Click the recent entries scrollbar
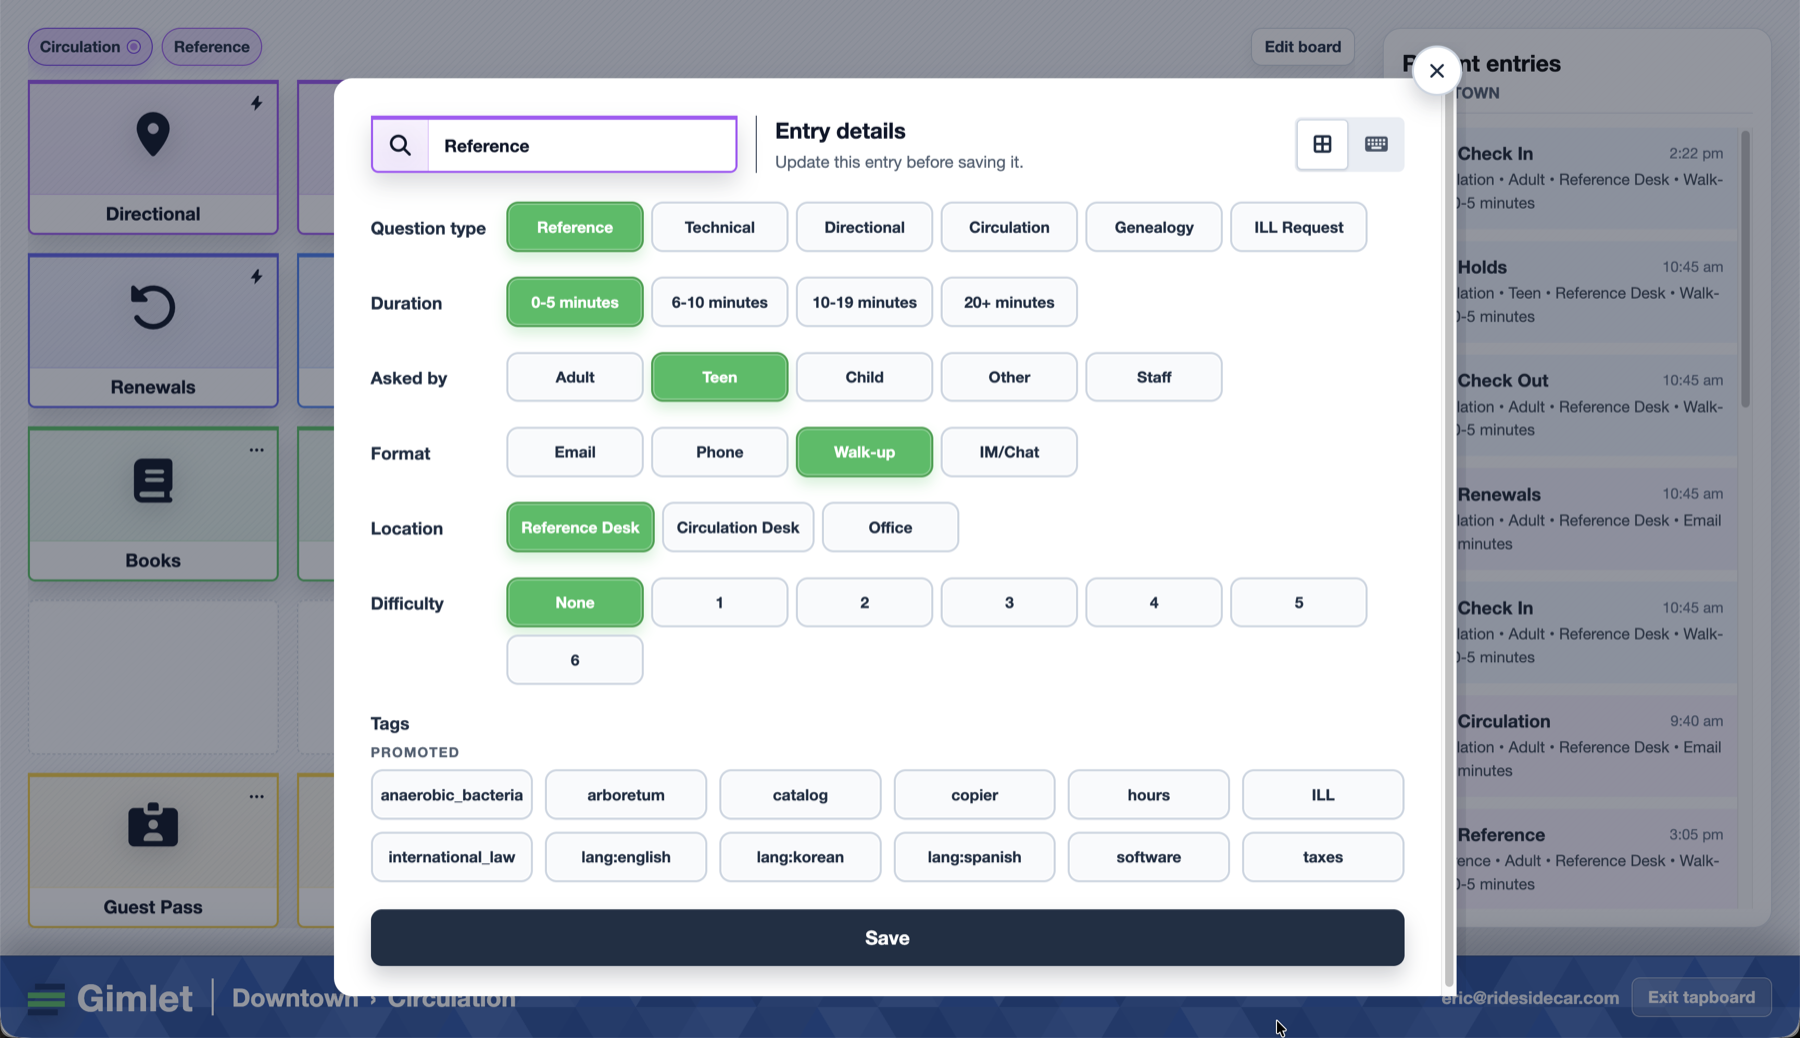 pyautogui.click(x=1745, y=270)
